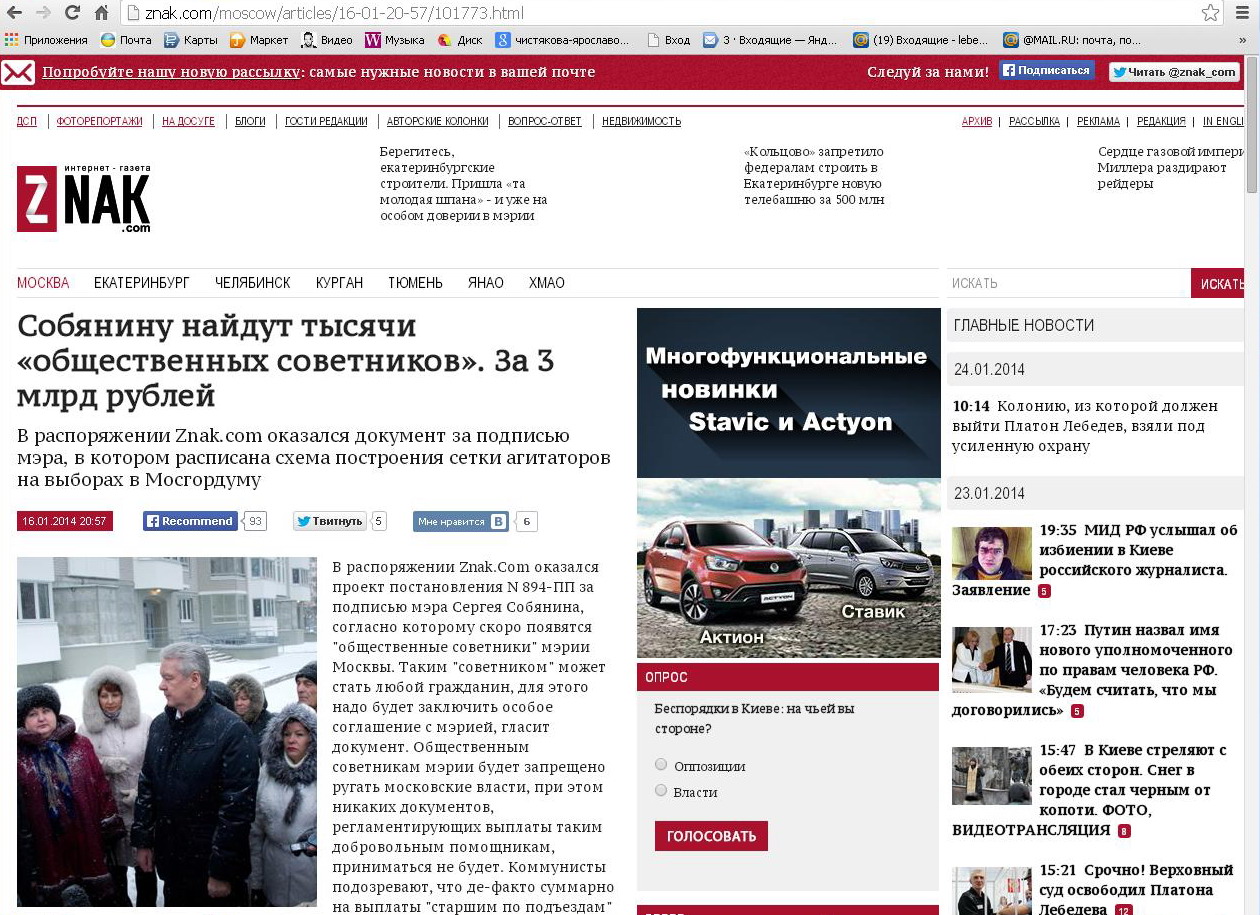
Task: Show more bookmarks with the chevron
Action: pos(1243,40)
